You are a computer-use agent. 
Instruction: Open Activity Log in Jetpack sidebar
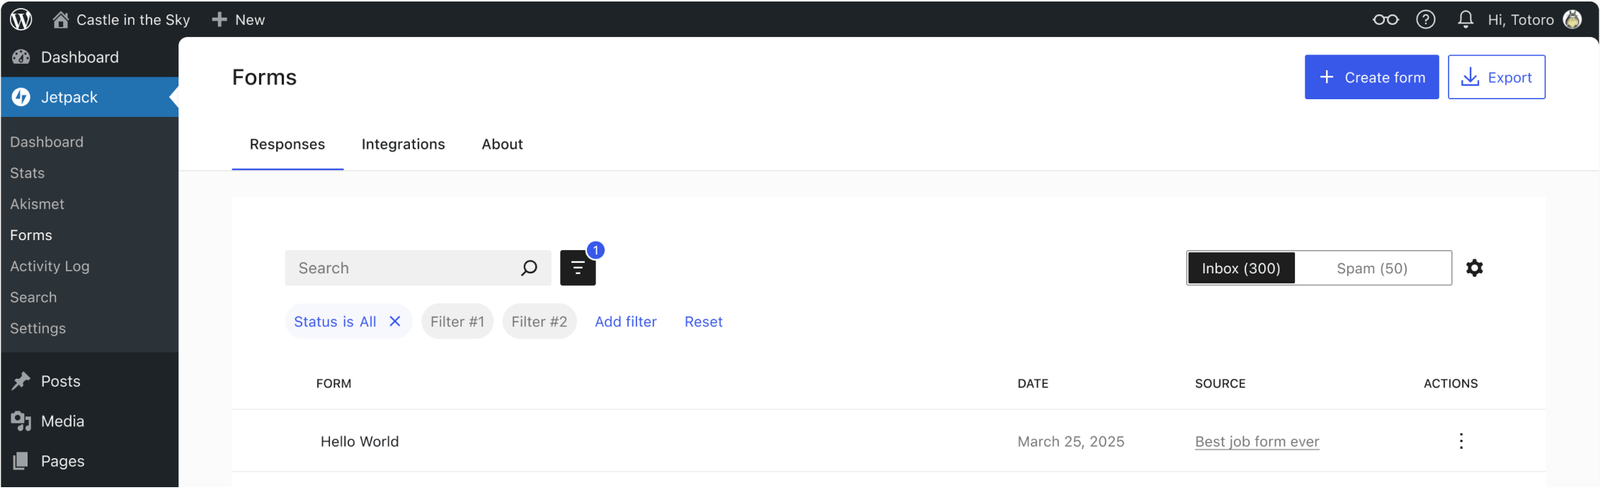coord(50,266)
